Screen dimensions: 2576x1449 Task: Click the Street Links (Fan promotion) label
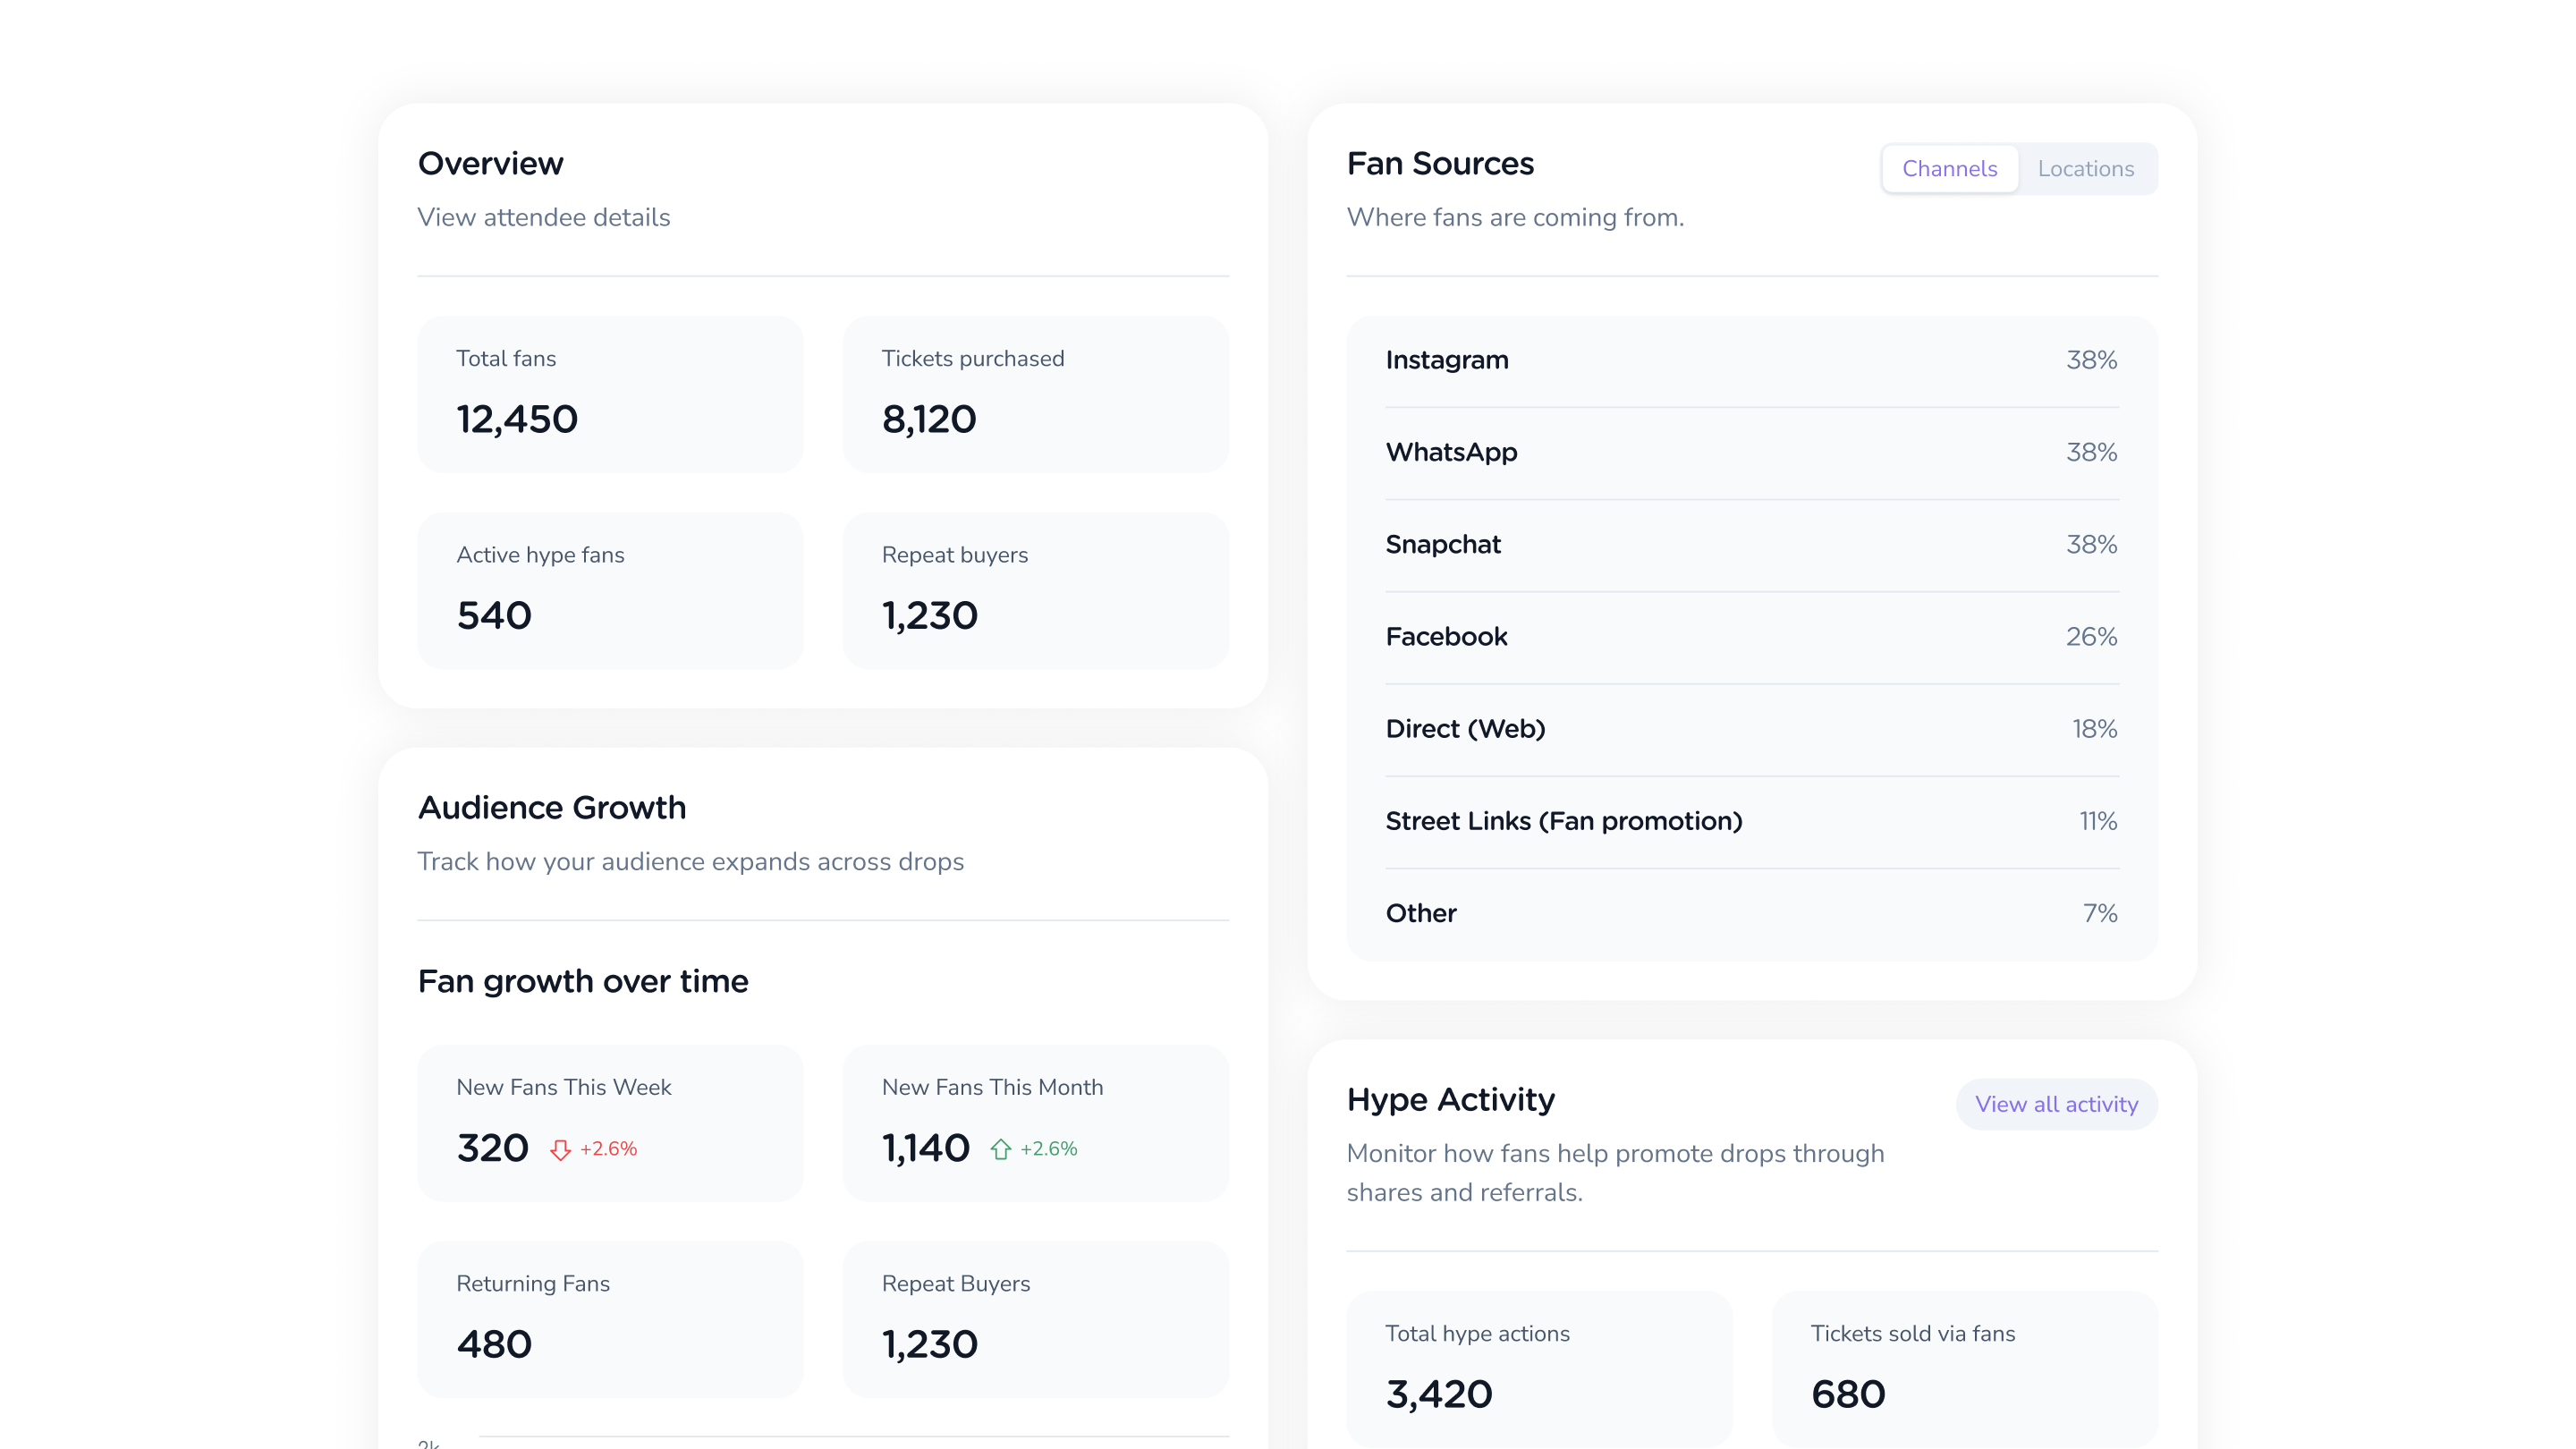tap(1564, 821)
